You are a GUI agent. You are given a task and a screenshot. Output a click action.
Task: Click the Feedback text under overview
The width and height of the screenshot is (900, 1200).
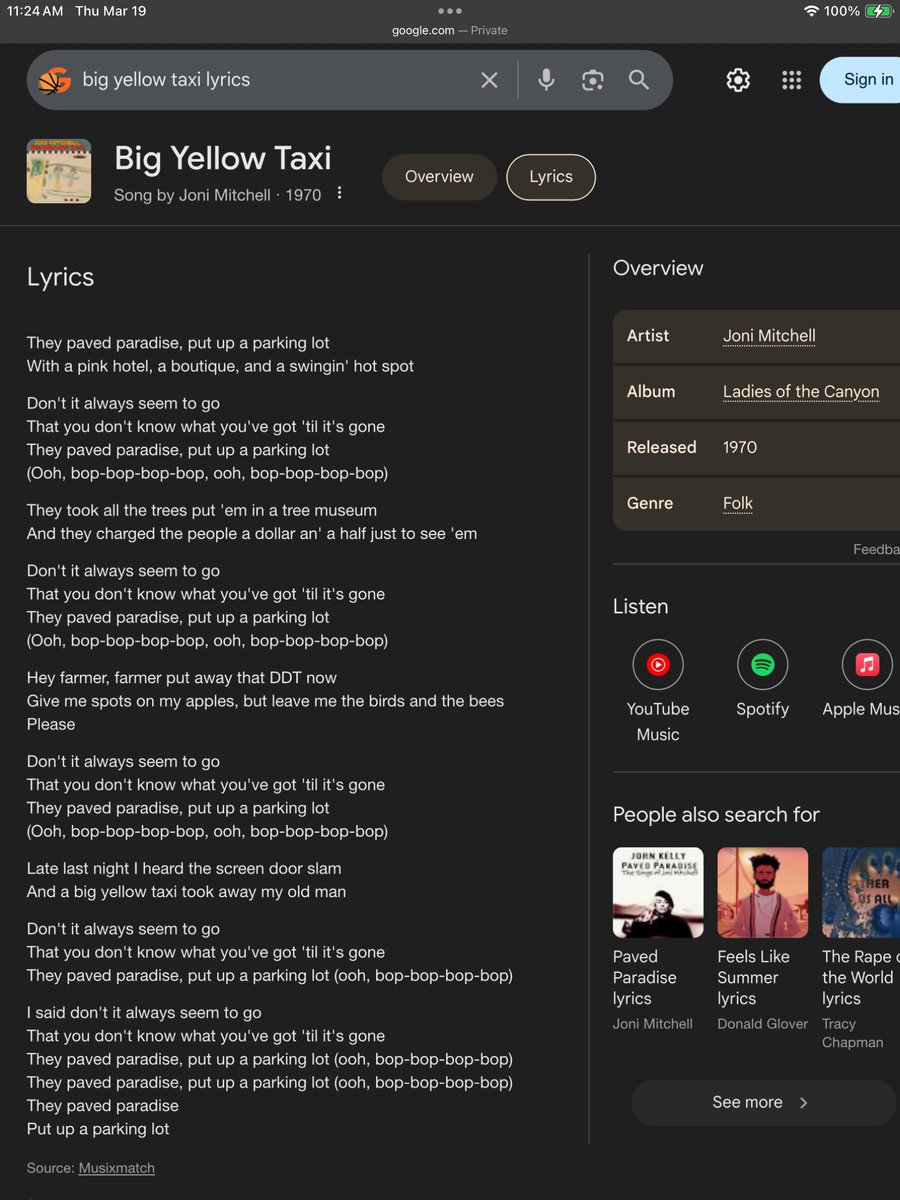click(876, 549)
